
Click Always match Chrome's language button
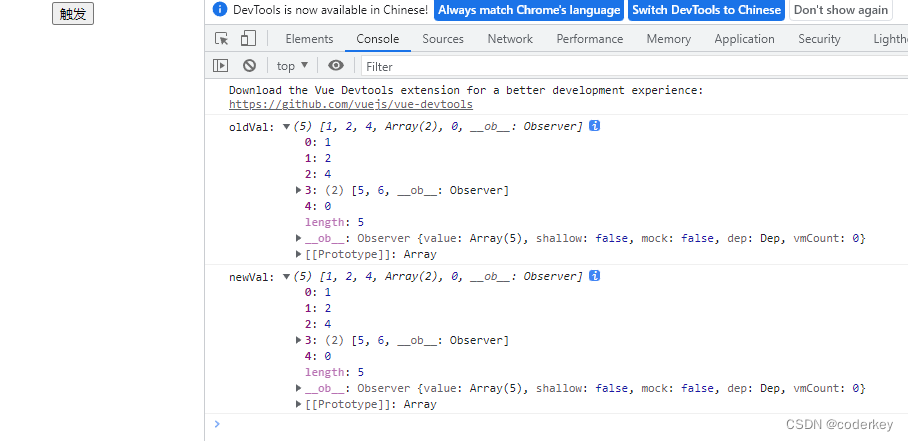click(x=529, y=10)
